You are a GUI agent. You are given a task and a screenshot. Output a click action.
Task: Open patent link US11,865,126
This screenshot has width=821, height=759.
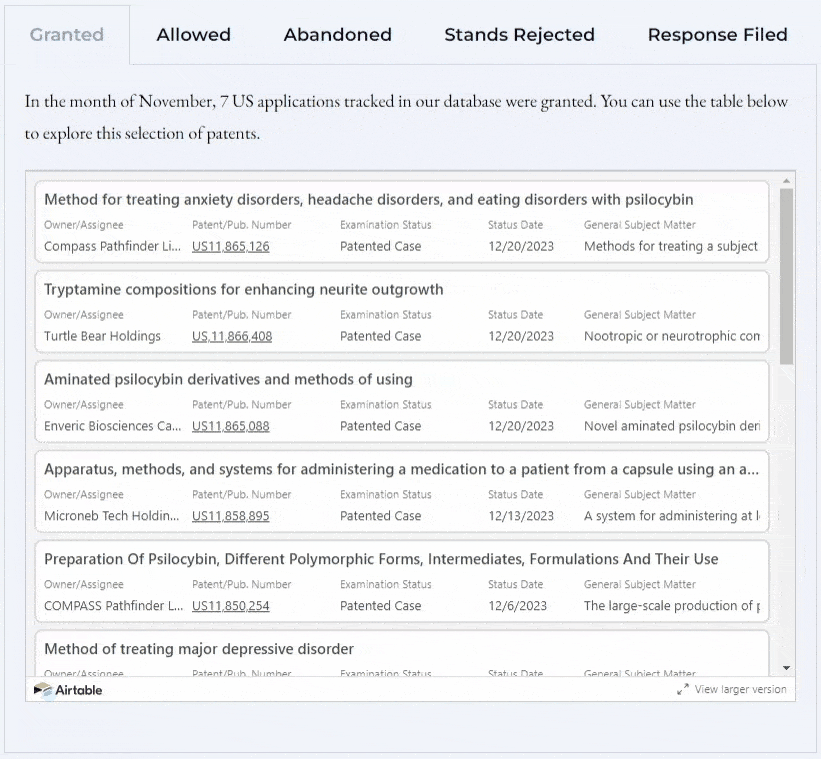[x=230, y=246]
